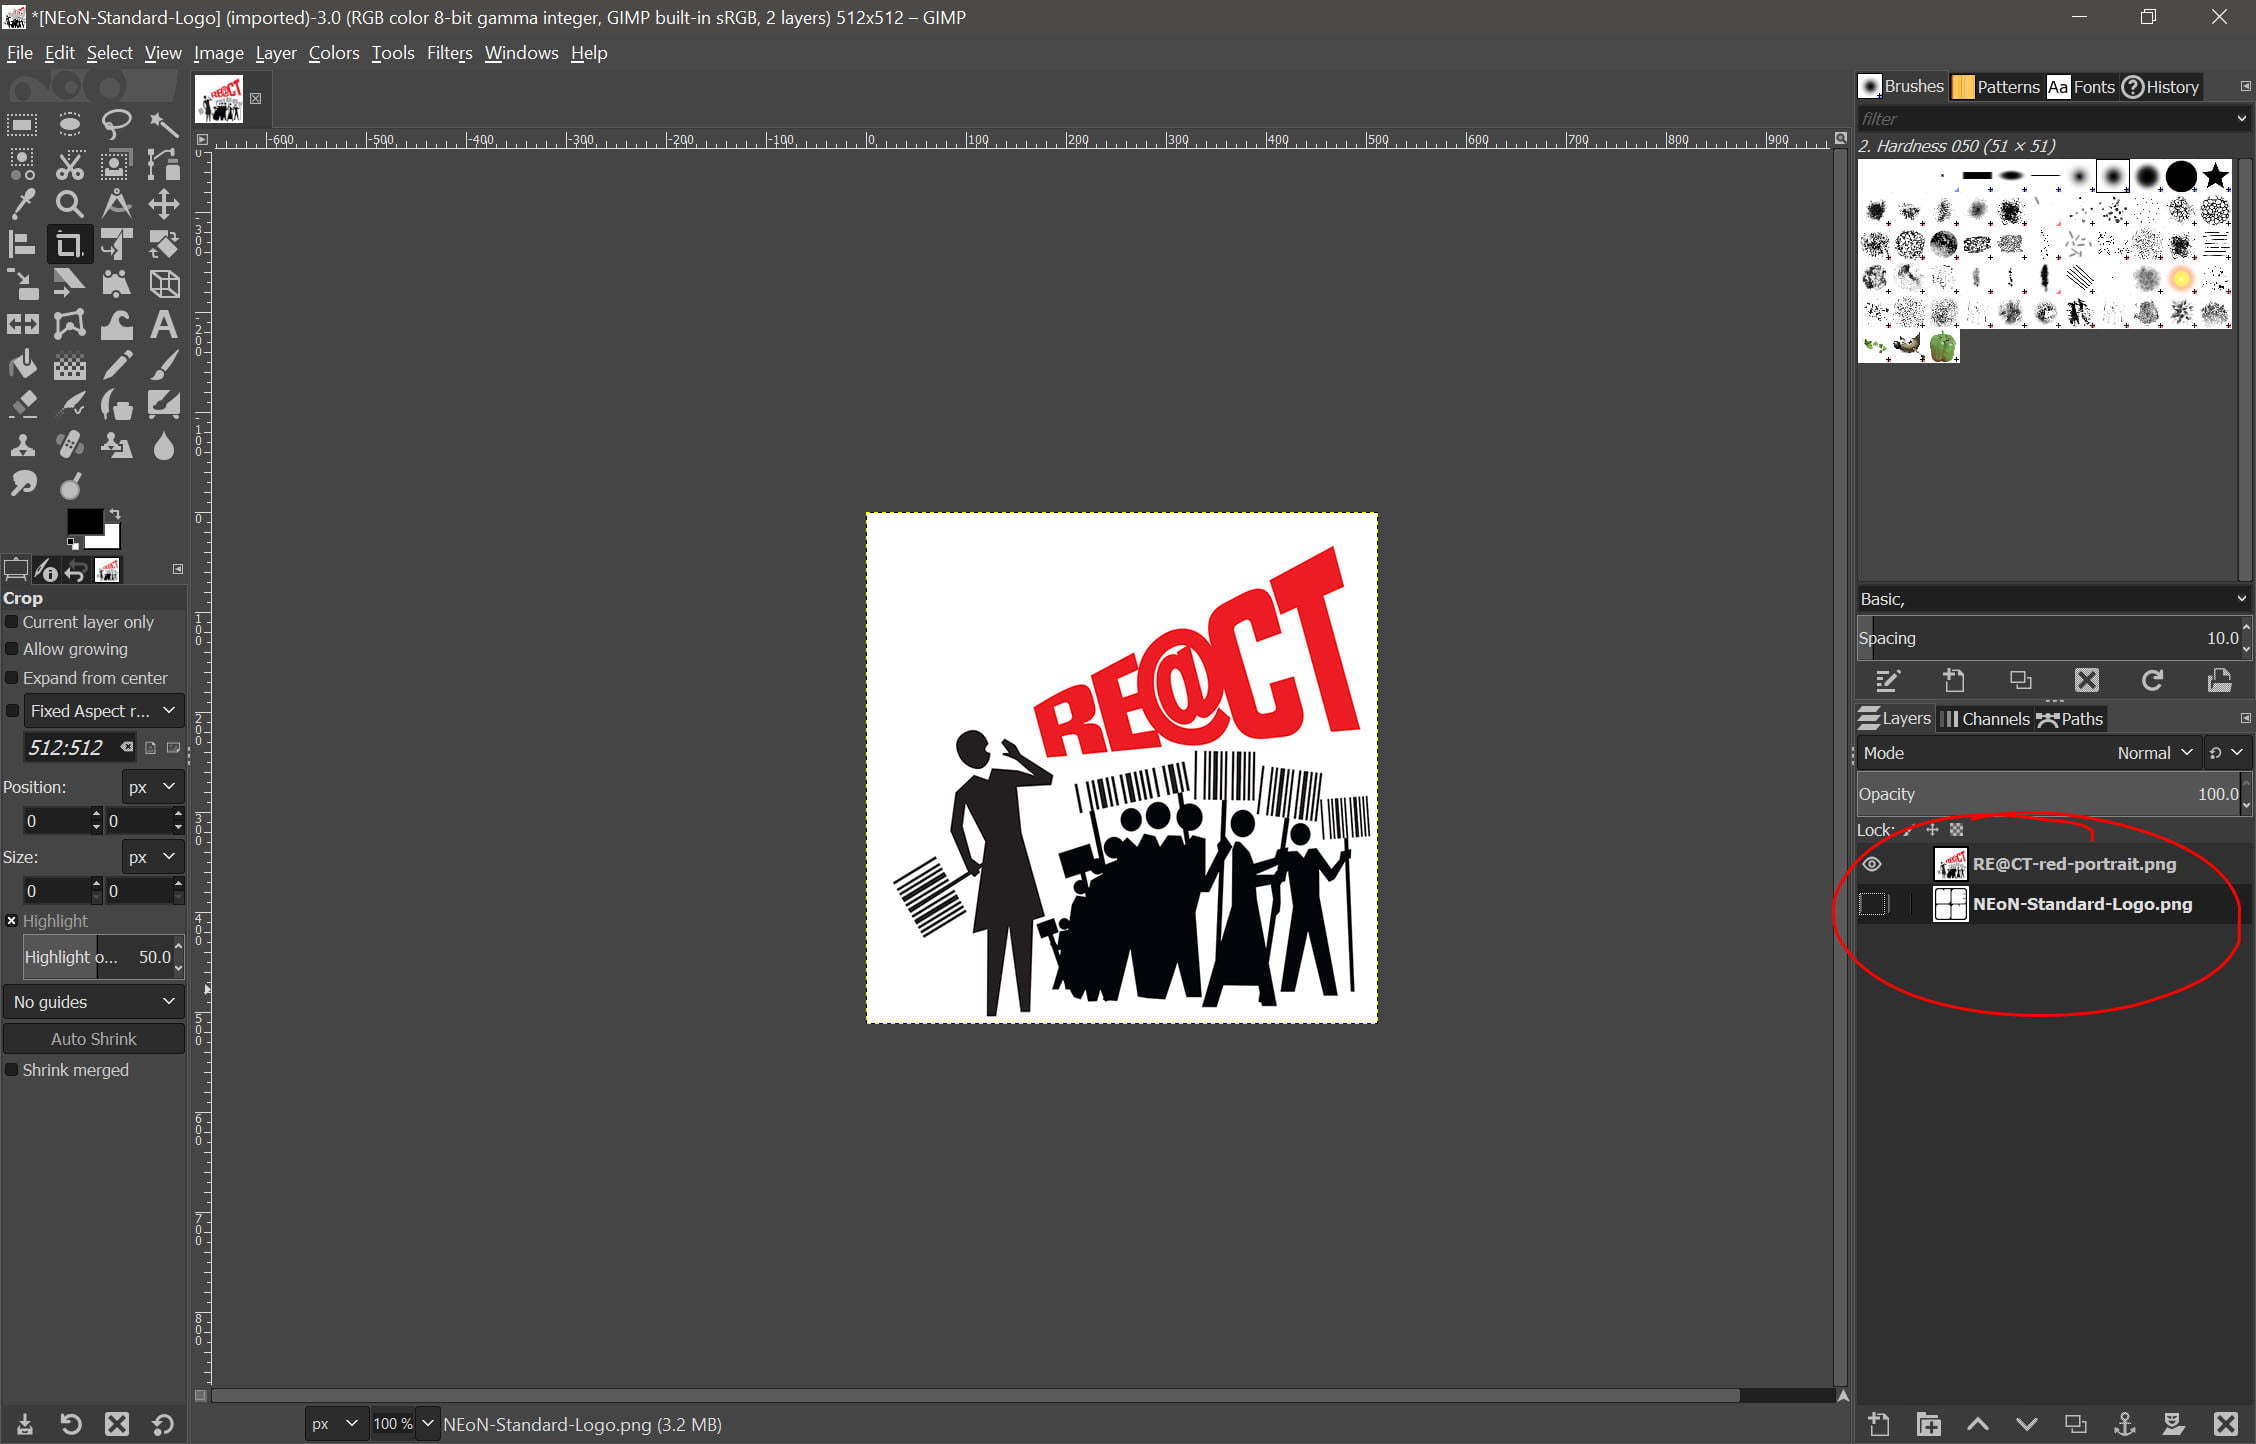Select the Move tool
2256x1444 pixels.
[163, 205]
